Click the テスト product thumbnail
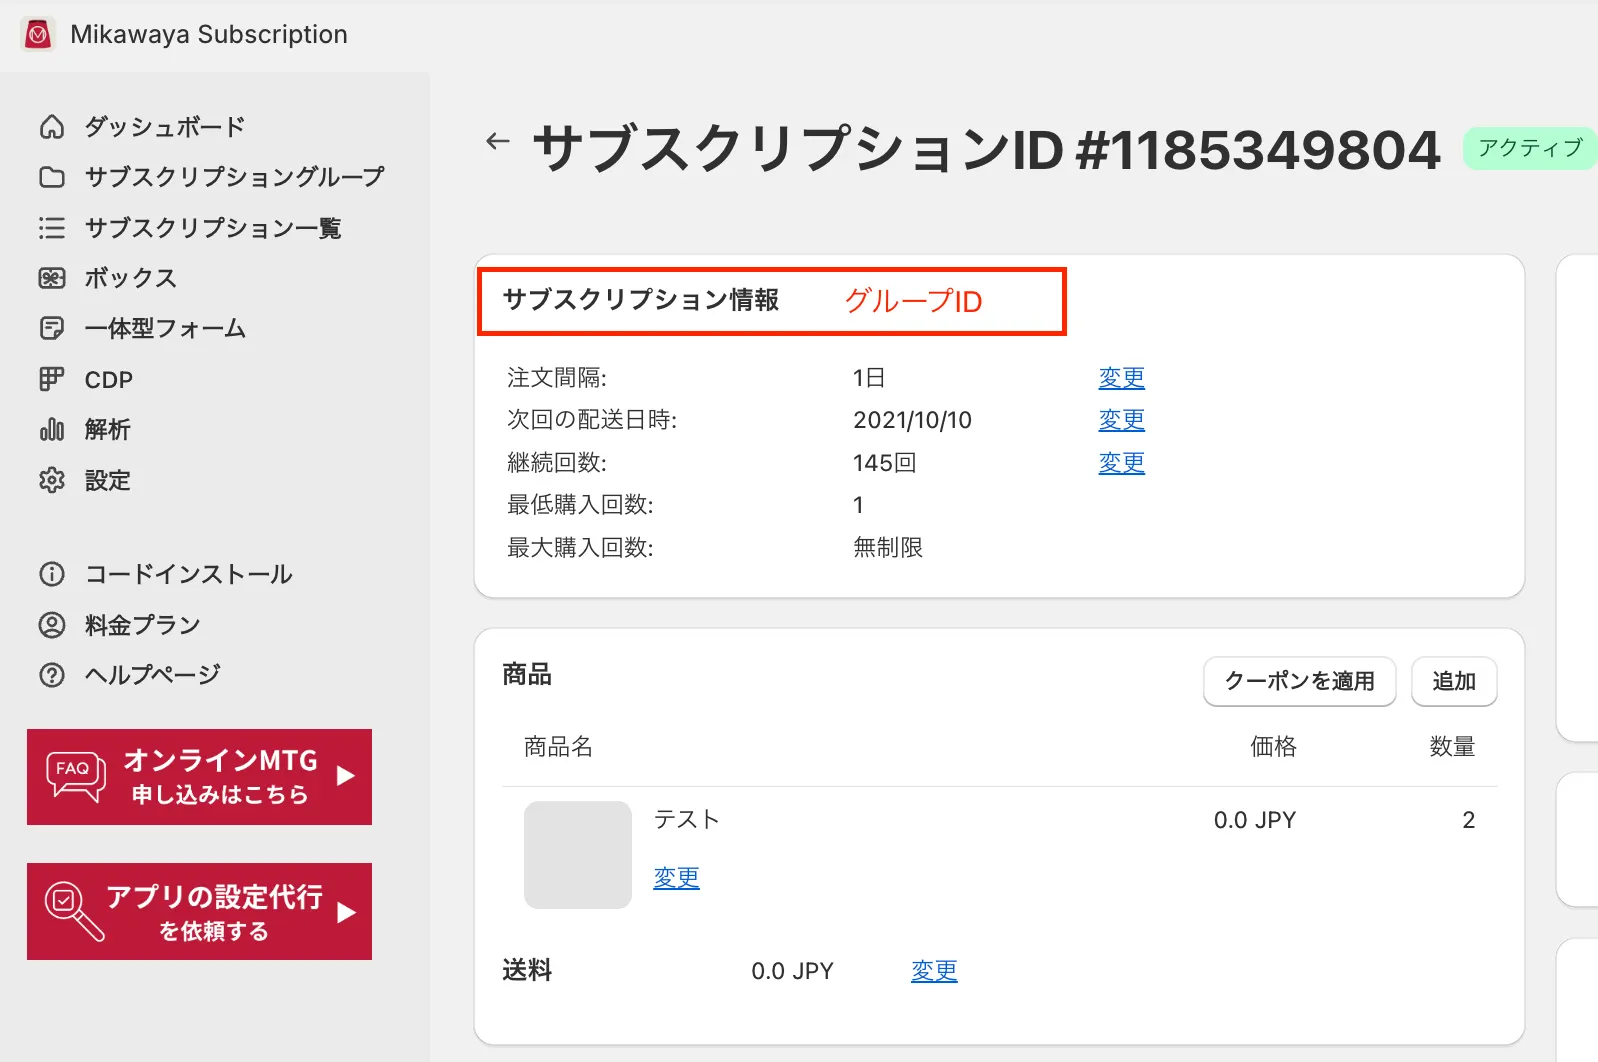 (x=578, y=855)
